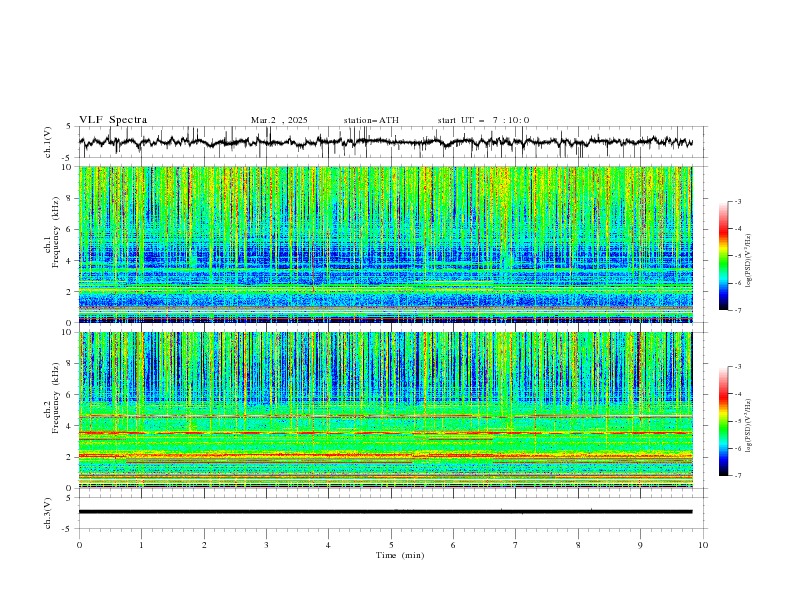Click the 2 kHz tick label on ch.1 axis

point(70,291)
